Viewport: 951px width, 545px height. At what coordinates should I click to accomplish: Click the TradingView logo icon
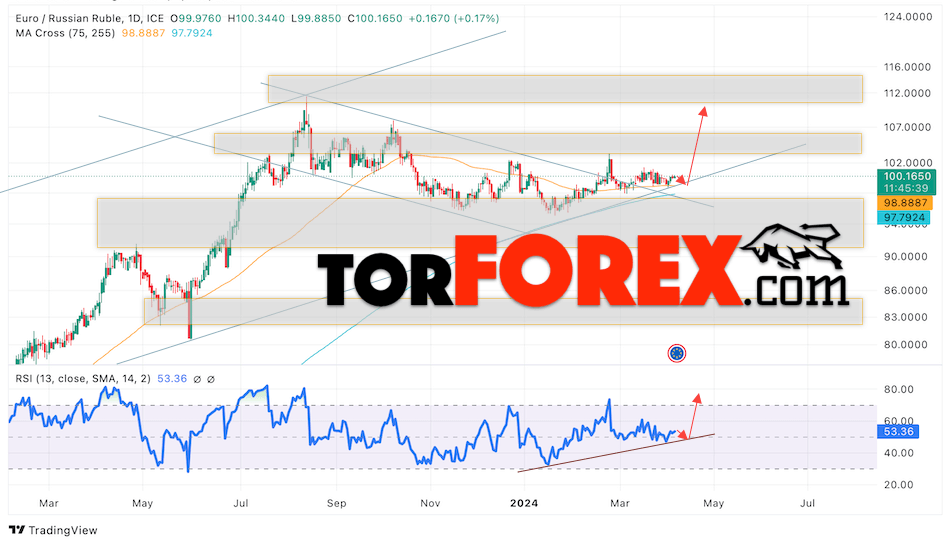pos(17,531)
